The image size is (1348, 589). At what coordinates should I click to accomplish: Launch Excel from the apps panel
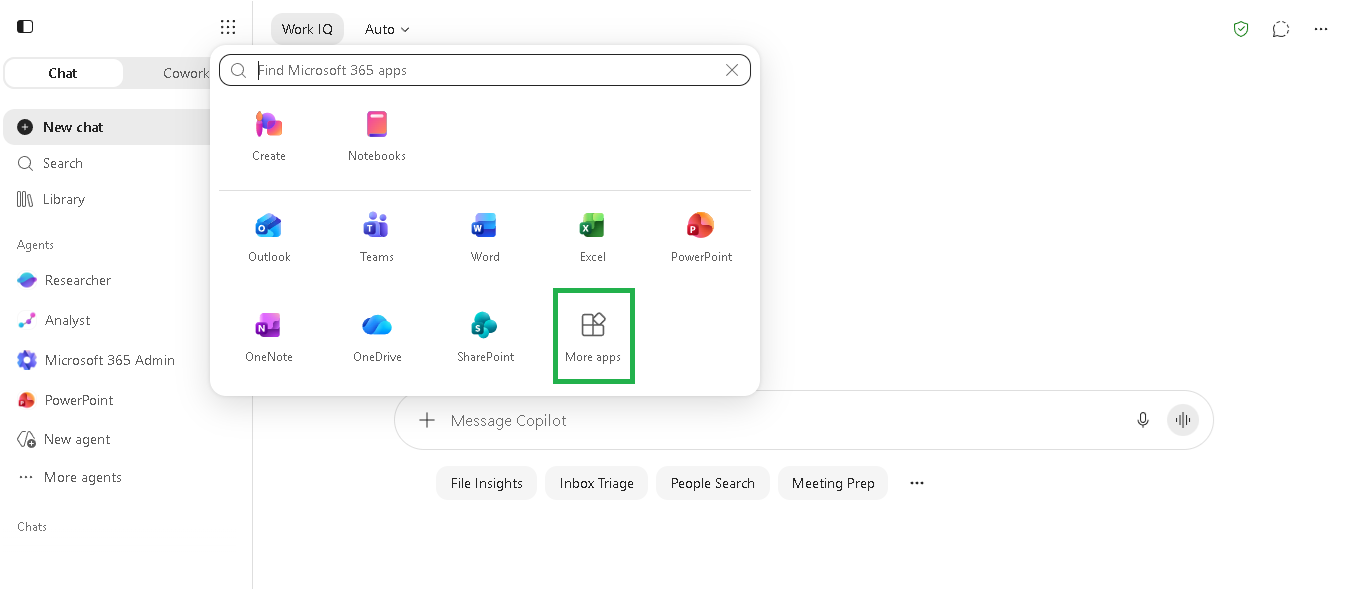[x=593, y=237]
